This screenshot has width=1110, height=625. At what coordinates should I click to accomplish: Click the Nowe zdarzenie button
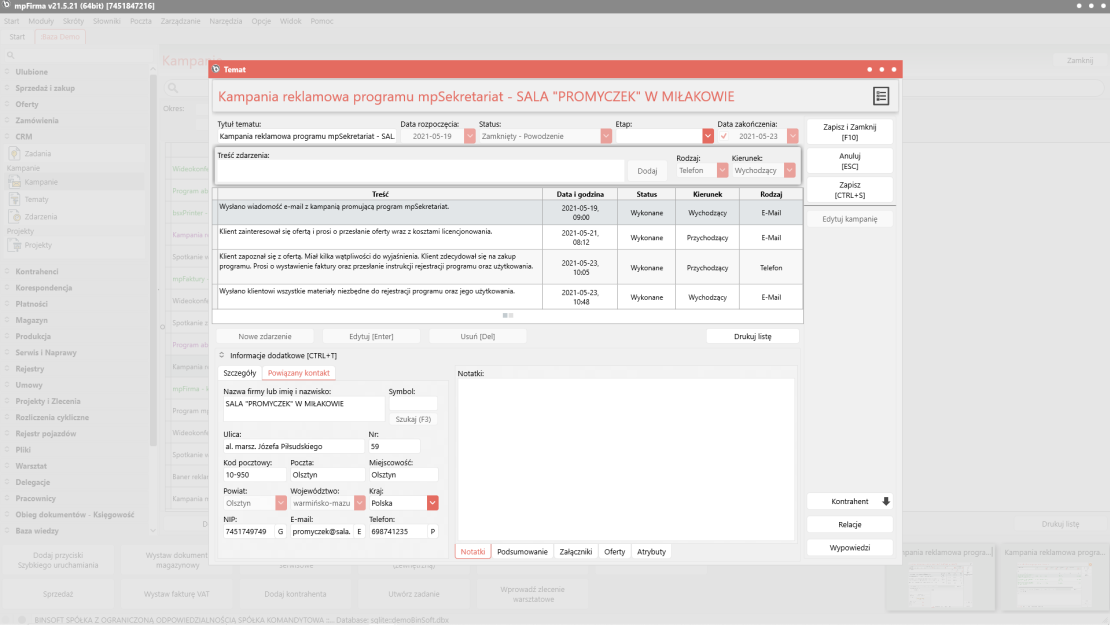tap(265, 336)
